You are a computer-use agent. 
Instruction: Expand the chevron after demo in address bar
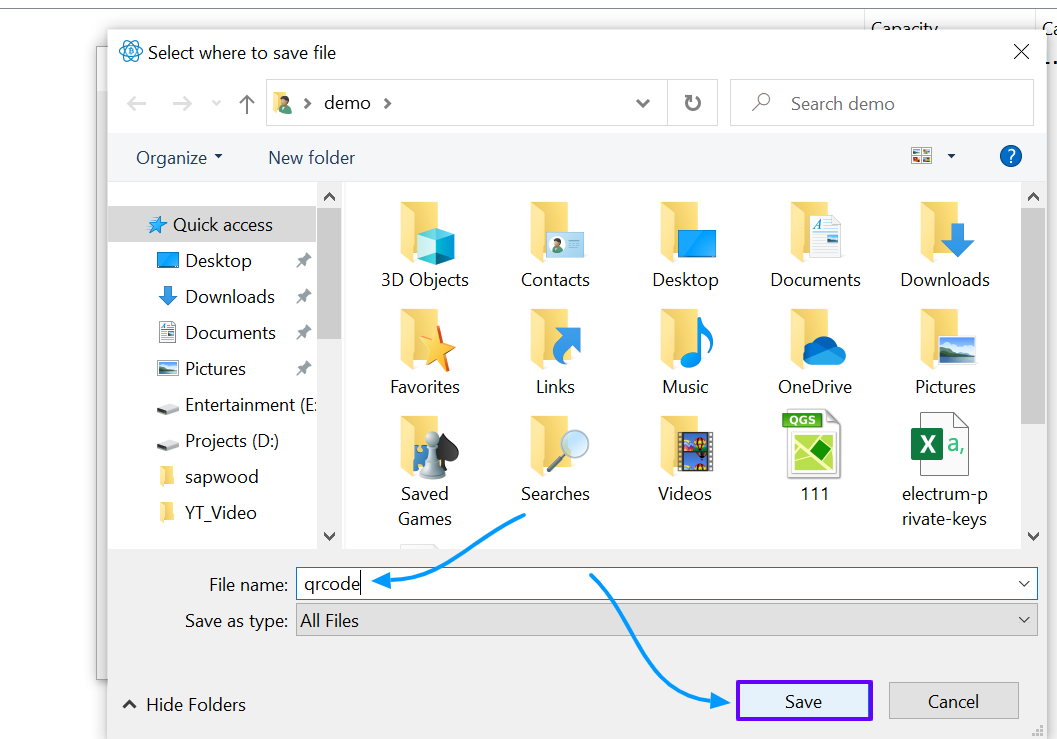[x=388, y=103]
